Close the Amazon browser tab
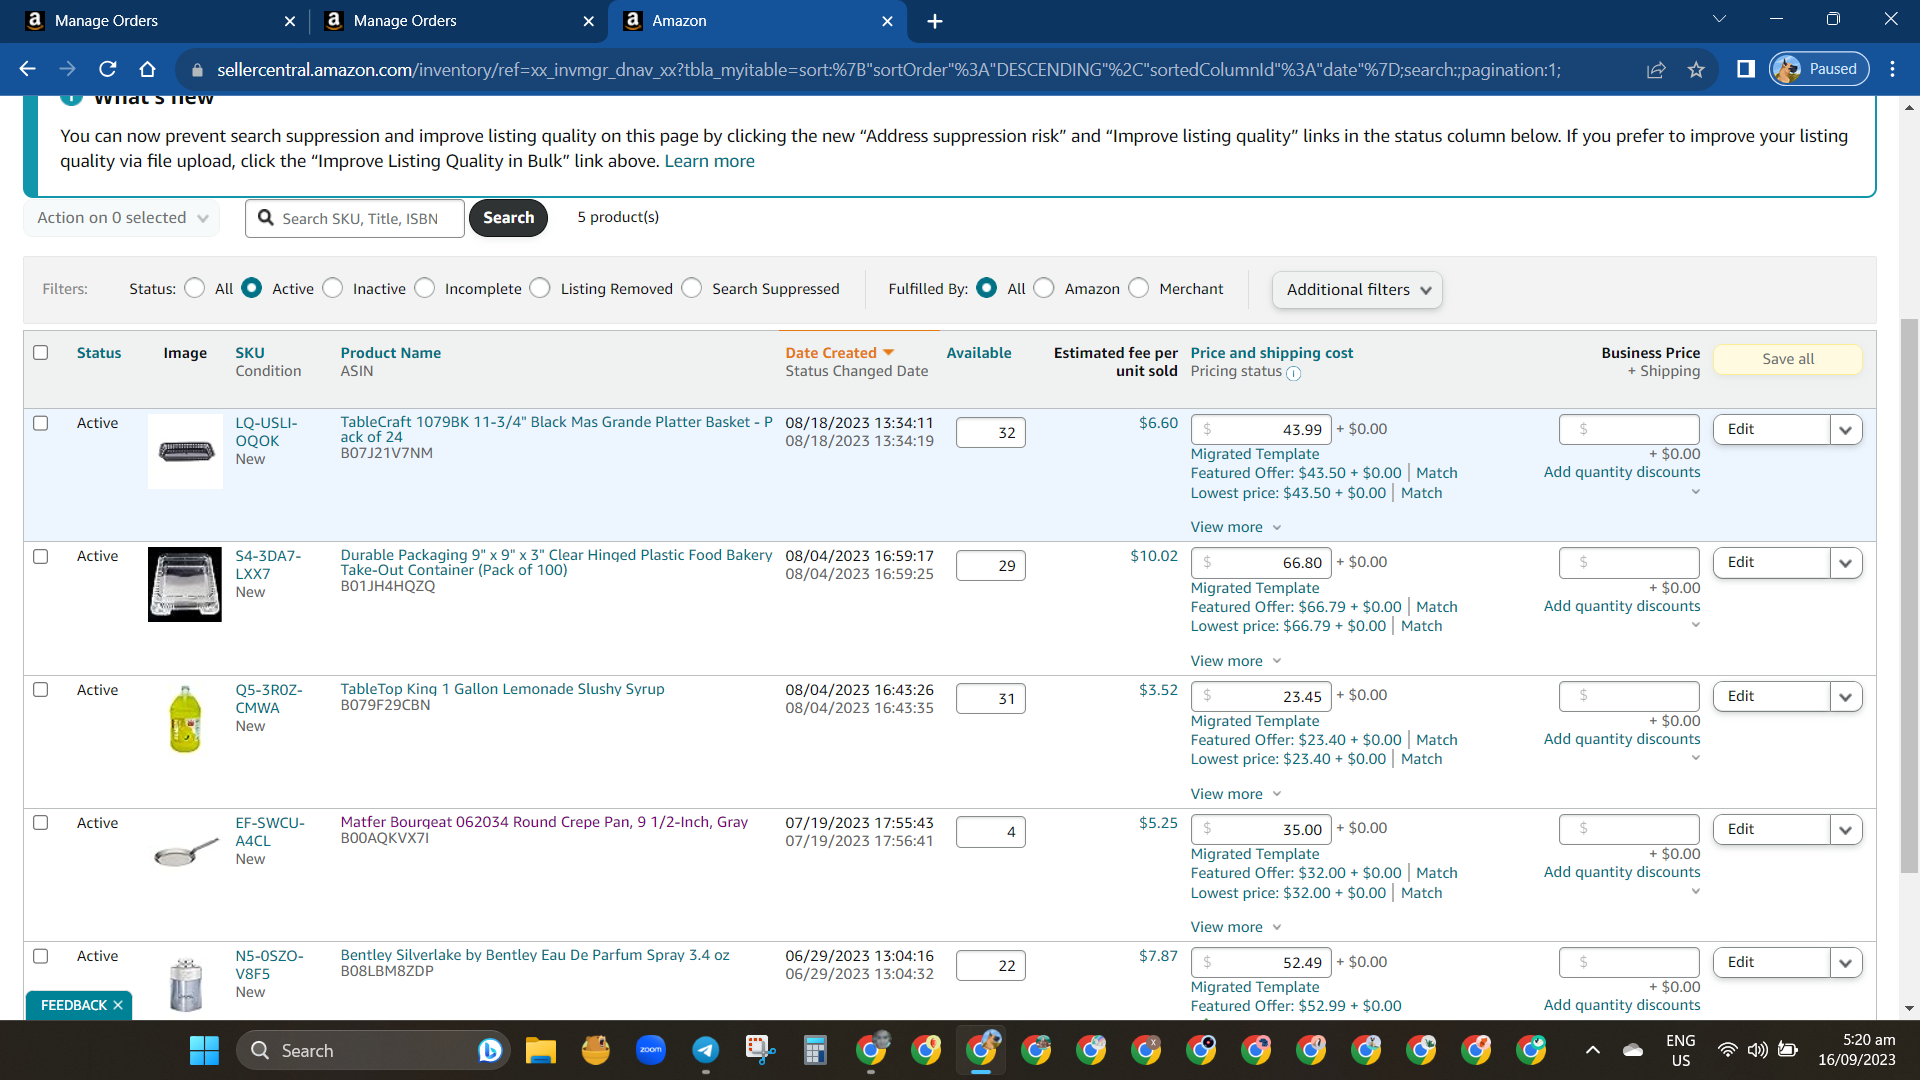This screenshot has width=1920, height=1080. click(887, 21)
